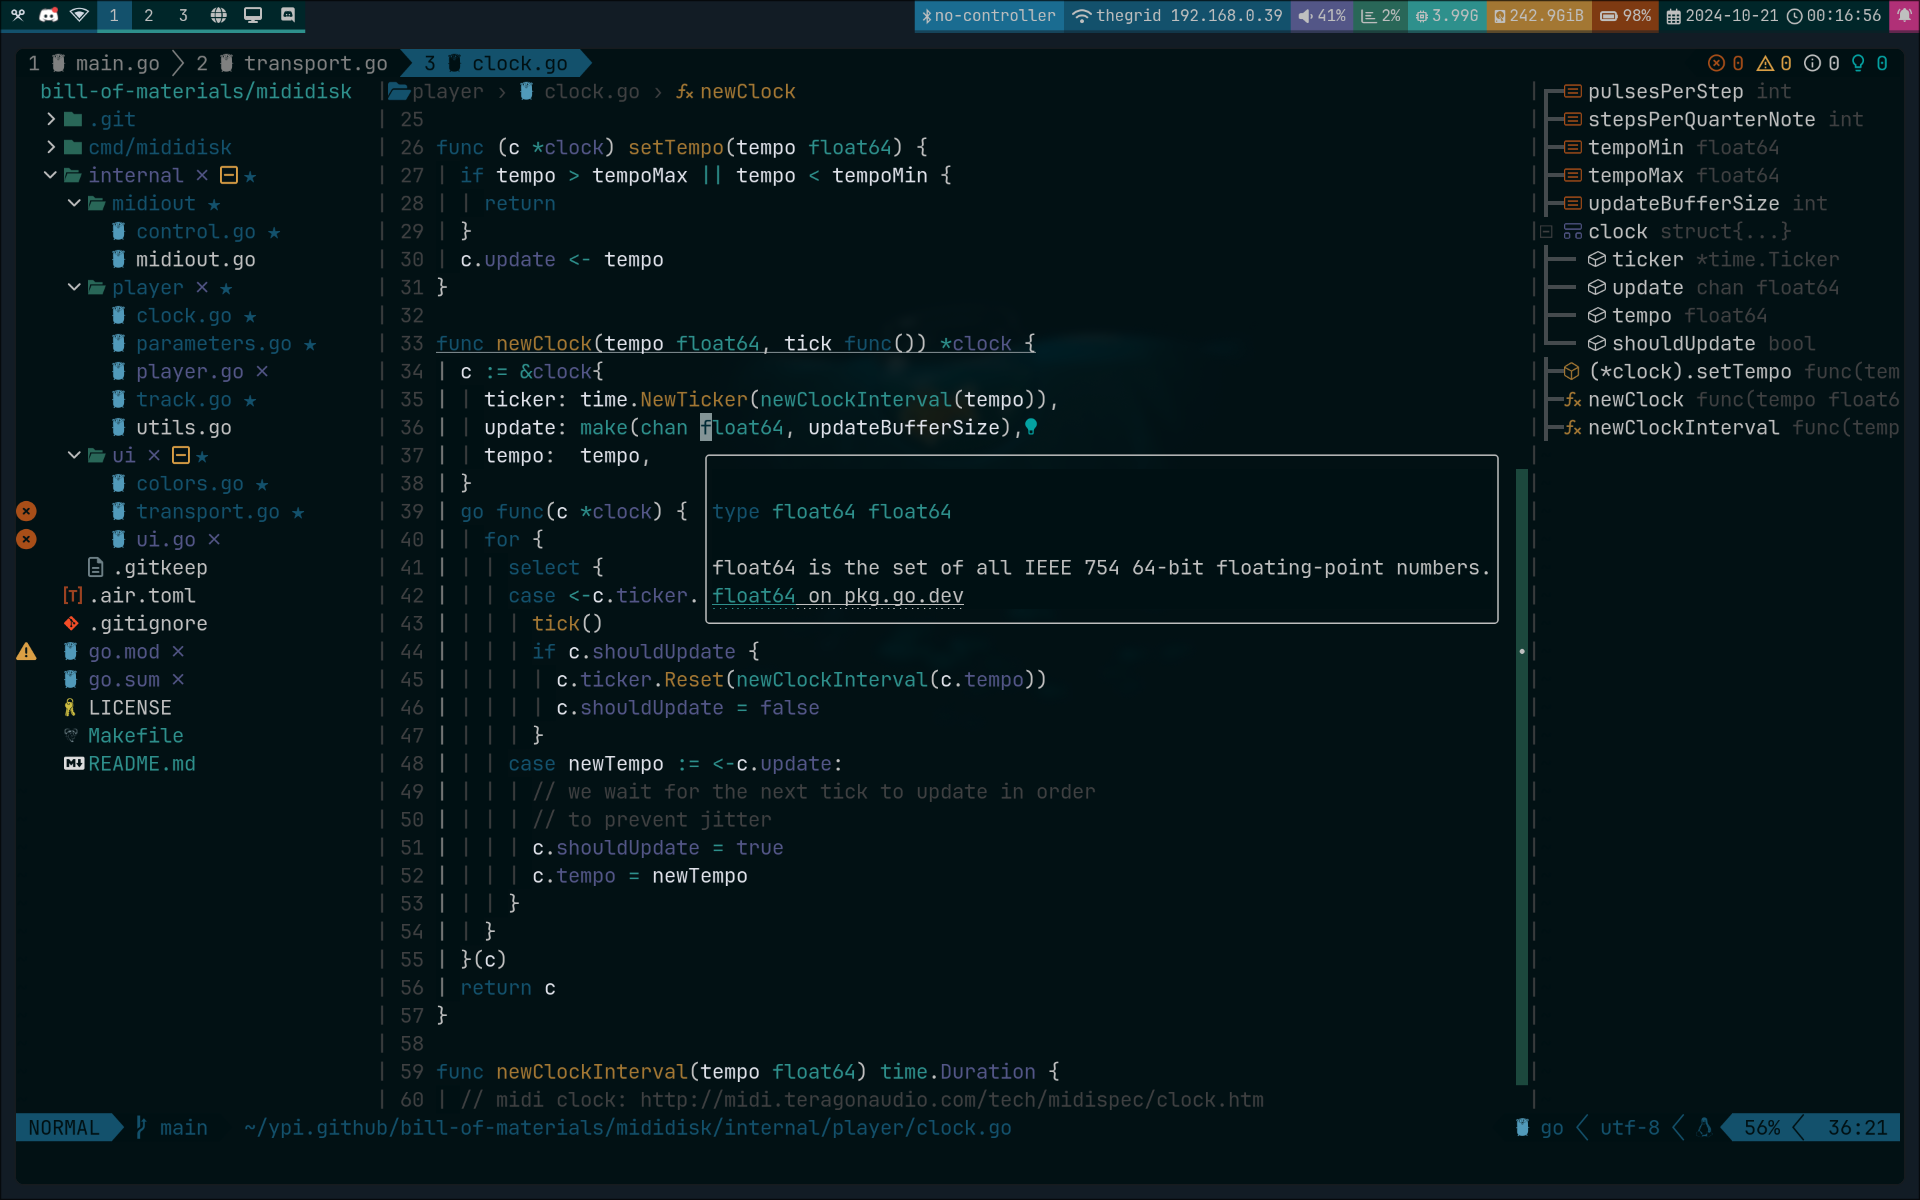Click the error marker beside transport.go

[27, 511]
